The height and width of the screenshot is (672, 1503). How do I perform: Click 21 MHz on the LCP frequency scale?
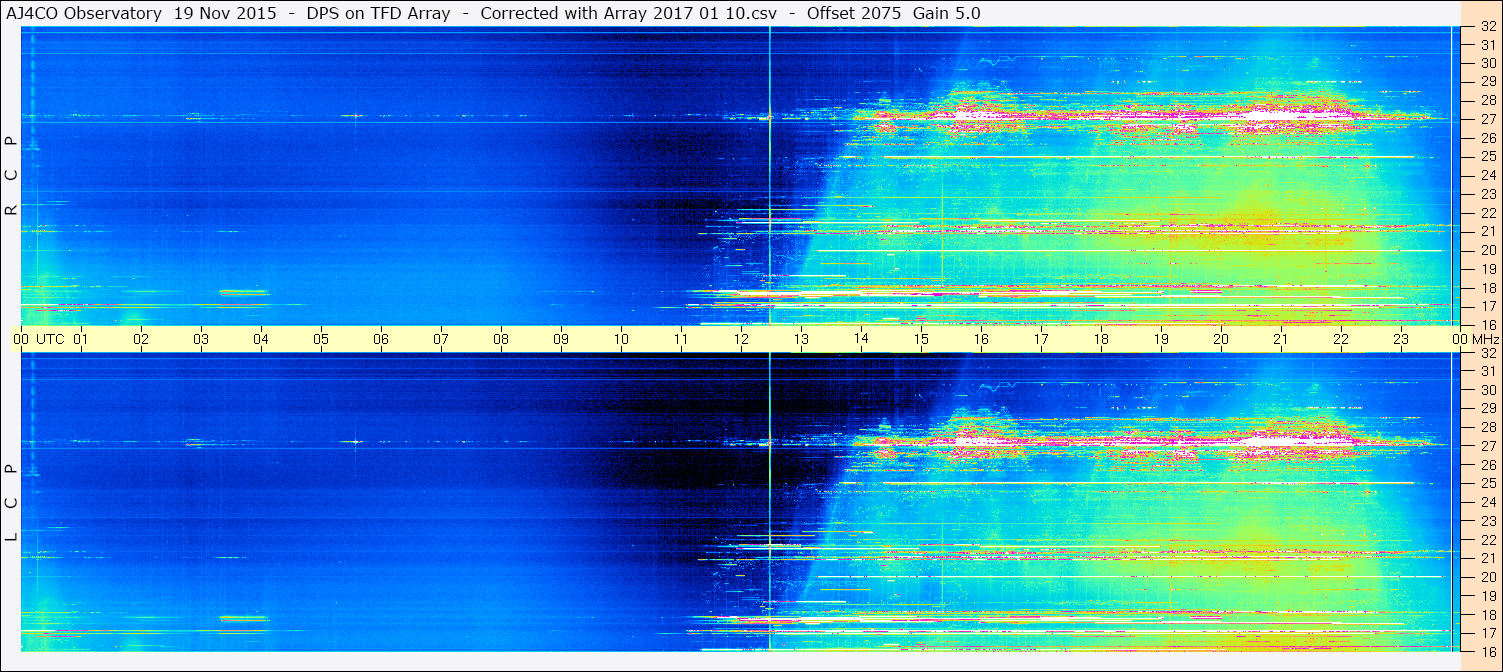[1488, 558]
